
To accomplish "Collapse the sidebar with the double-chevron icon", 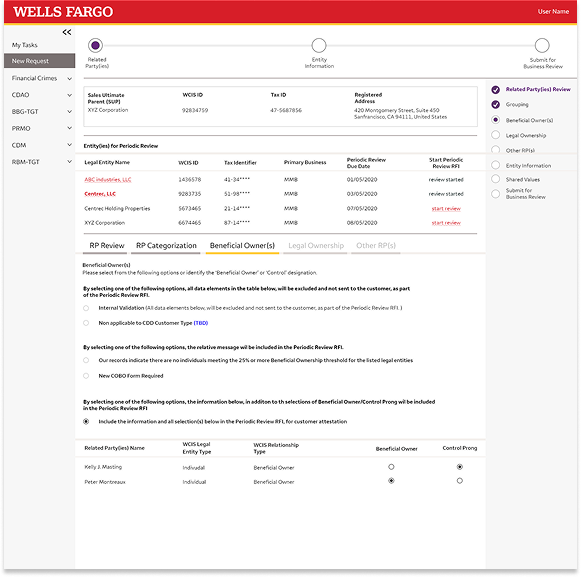I will click(67, 32).
